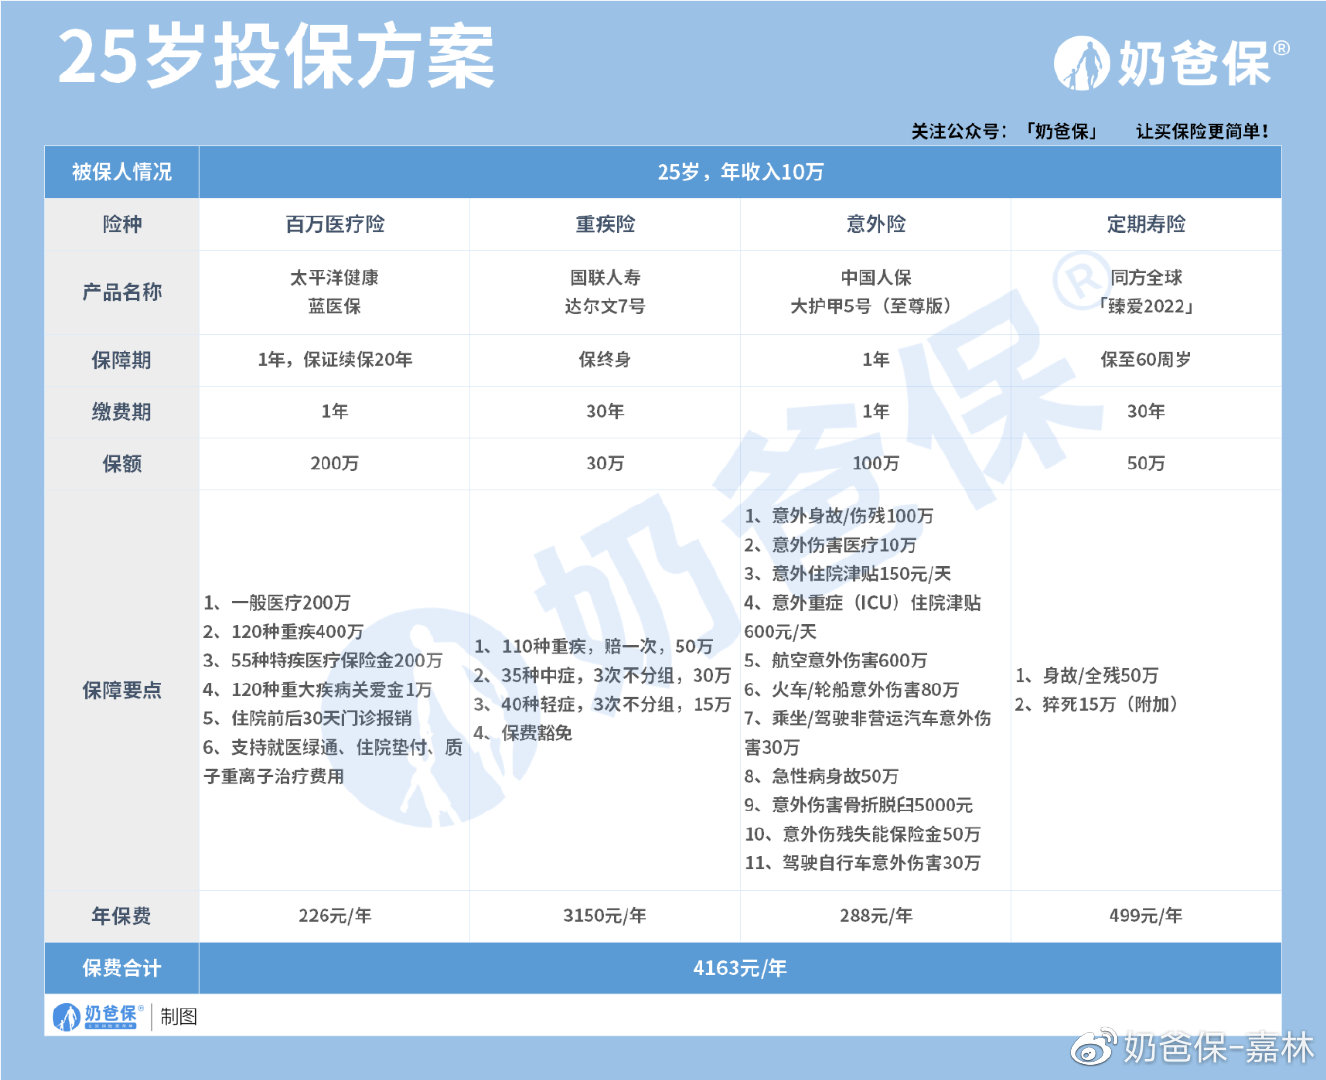Click the line 8、急性病身故50万
Screen dimensions: 1326x1080
[x=821, y=777]
